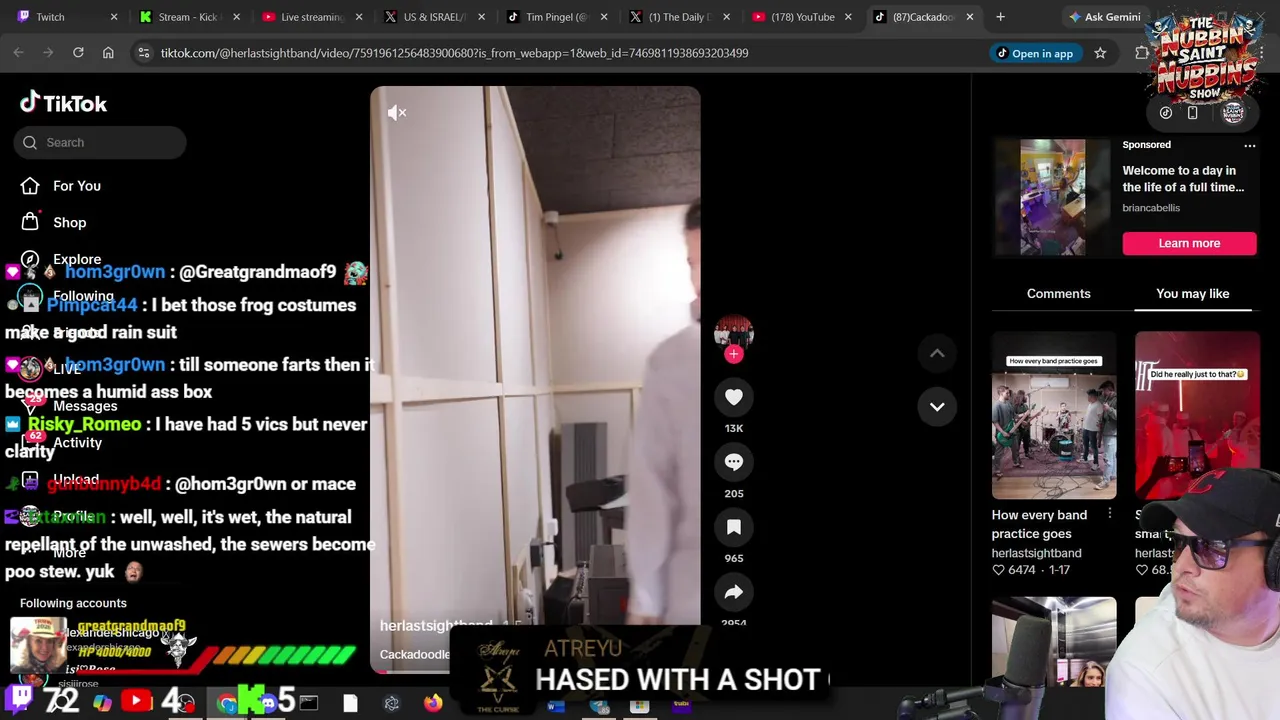Bookmark this page with the star icon

click(x=1100, y=53)
